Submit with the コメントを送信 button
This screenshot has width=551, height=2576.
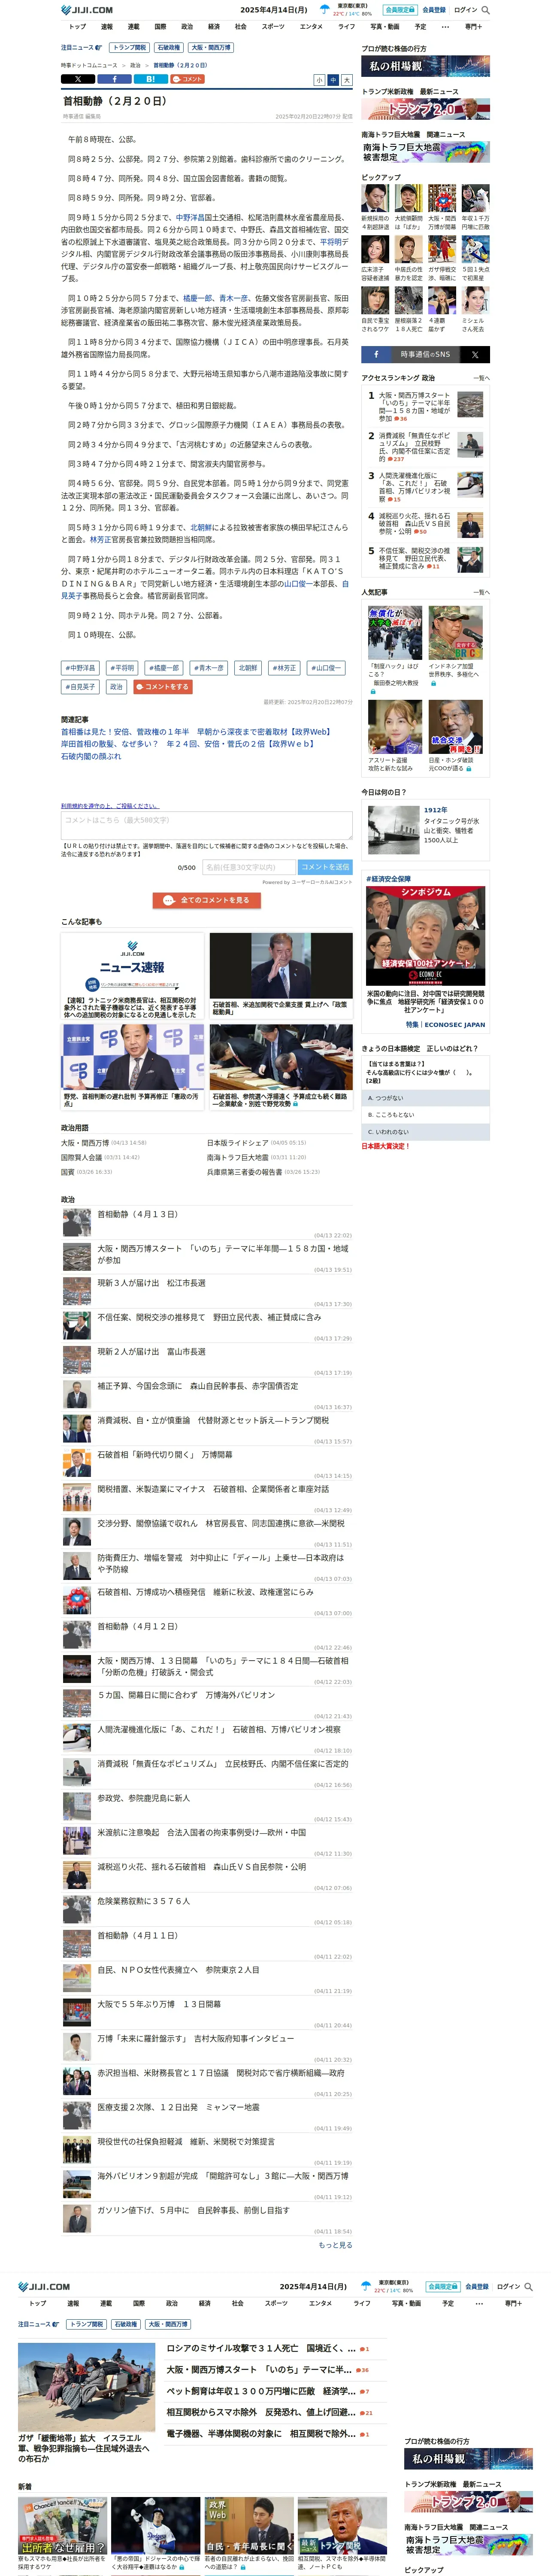click(325, 867)
